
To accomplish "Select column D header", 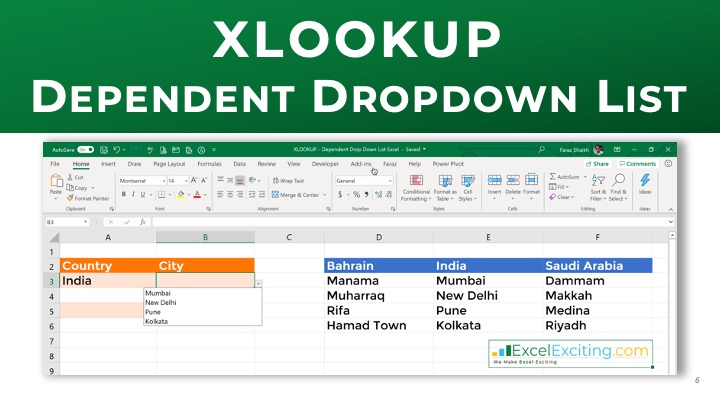I will click(379, 237).
